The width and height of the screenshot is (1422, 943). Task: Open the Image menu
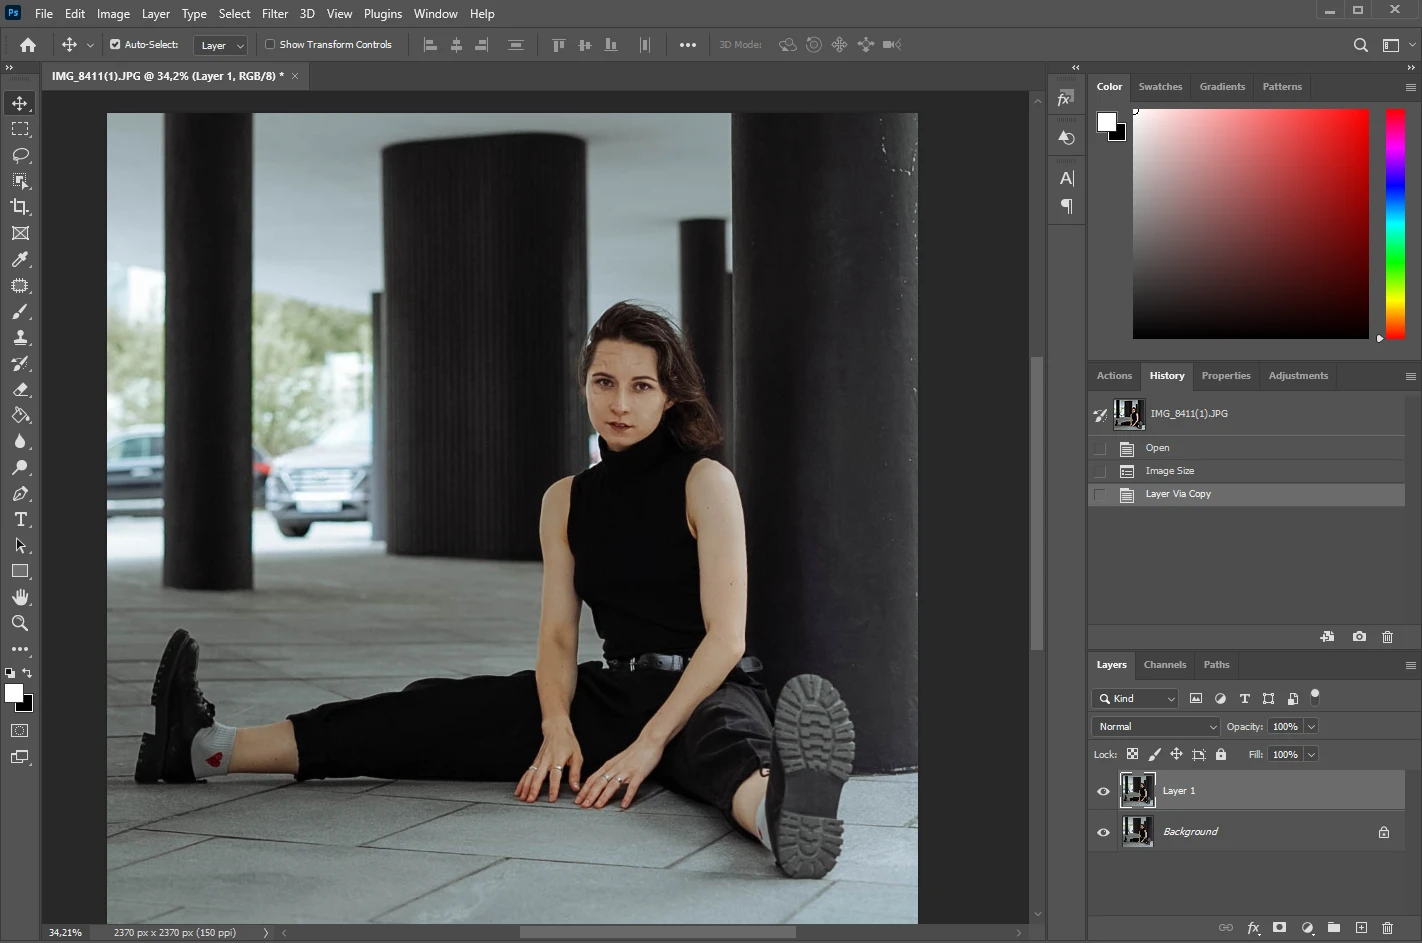click(113, 14)
